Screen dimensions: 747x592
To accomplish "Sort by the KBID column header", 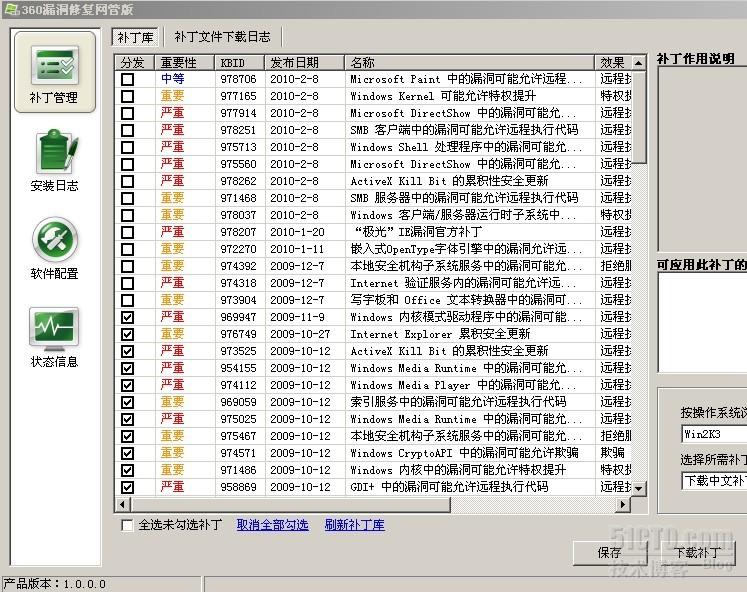I will click(x=240, y=62).
